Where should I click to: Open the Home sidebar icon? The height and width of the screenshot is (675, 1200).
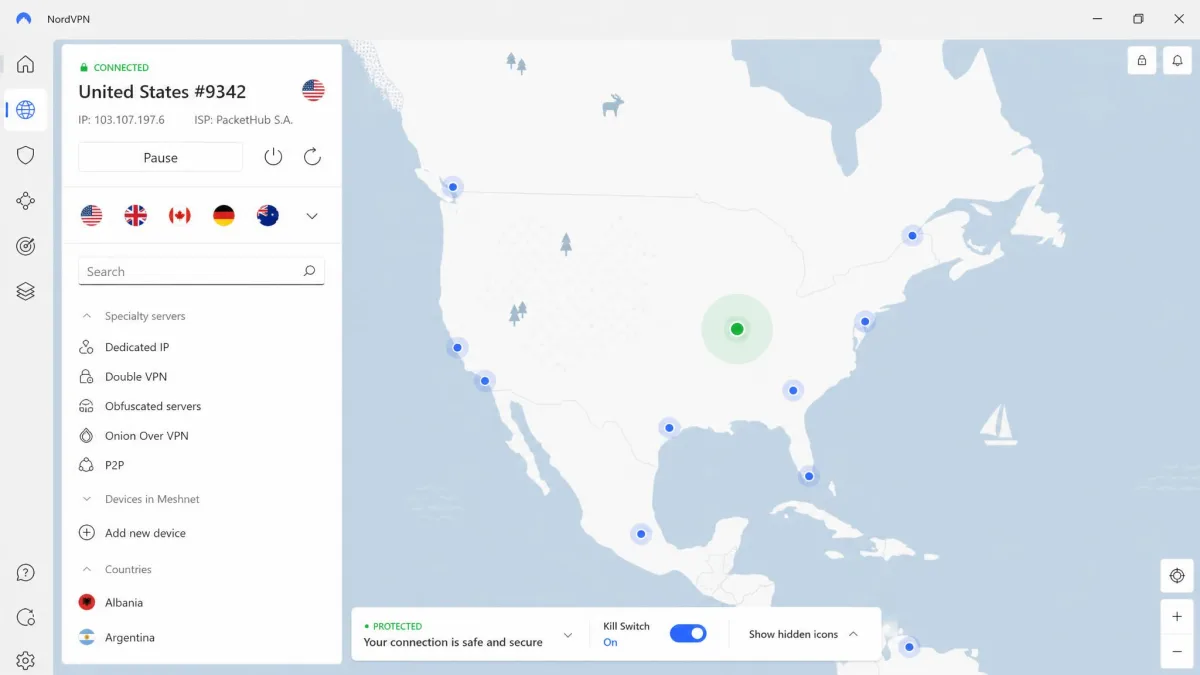point(26,64)
